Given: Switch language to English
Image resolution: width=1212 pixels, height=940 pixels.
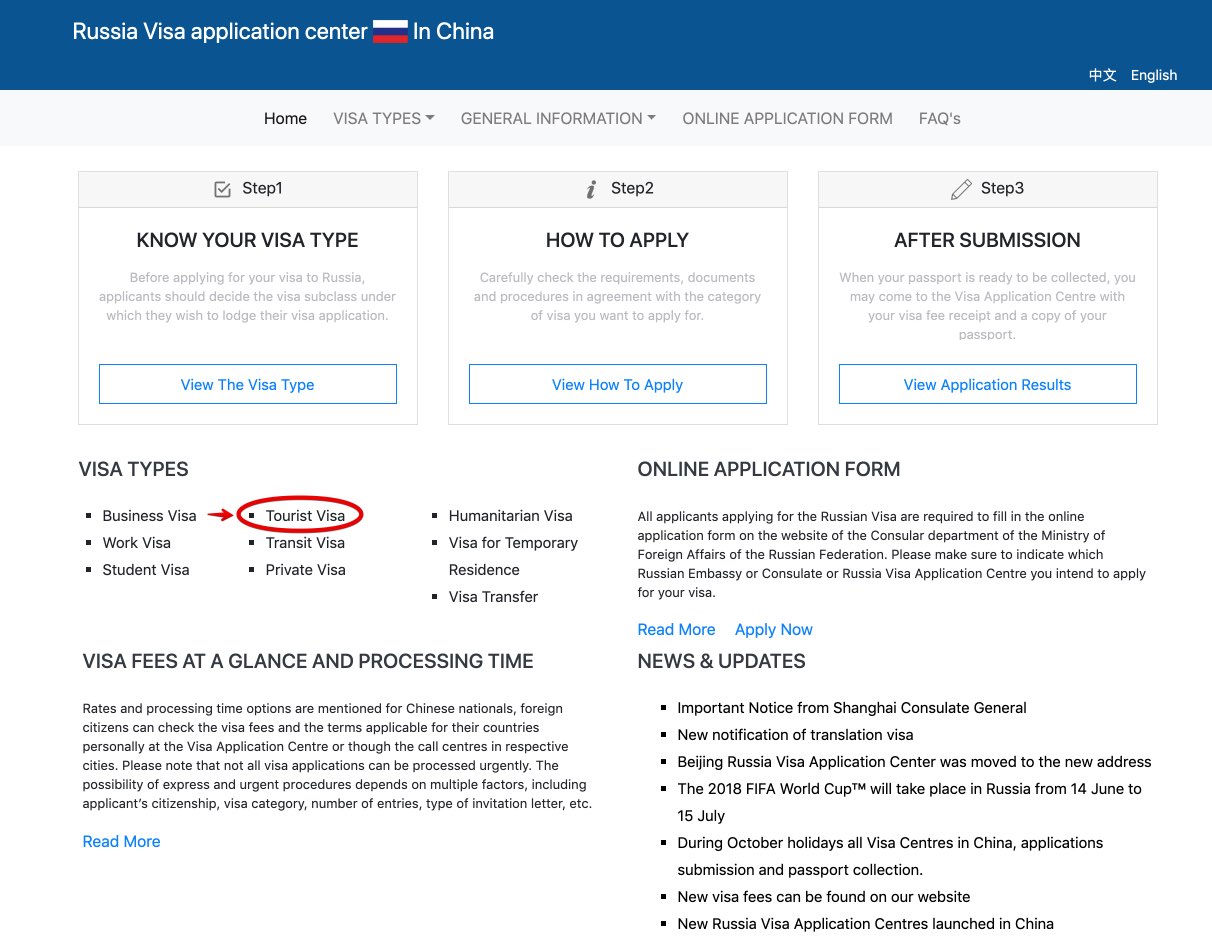Looking at the screenshot, I should click(1154, 75).
